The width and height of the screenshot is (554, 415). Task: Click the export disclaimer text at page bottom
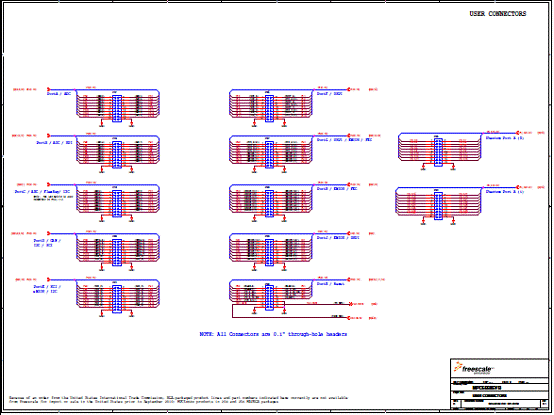coord(178,399)
